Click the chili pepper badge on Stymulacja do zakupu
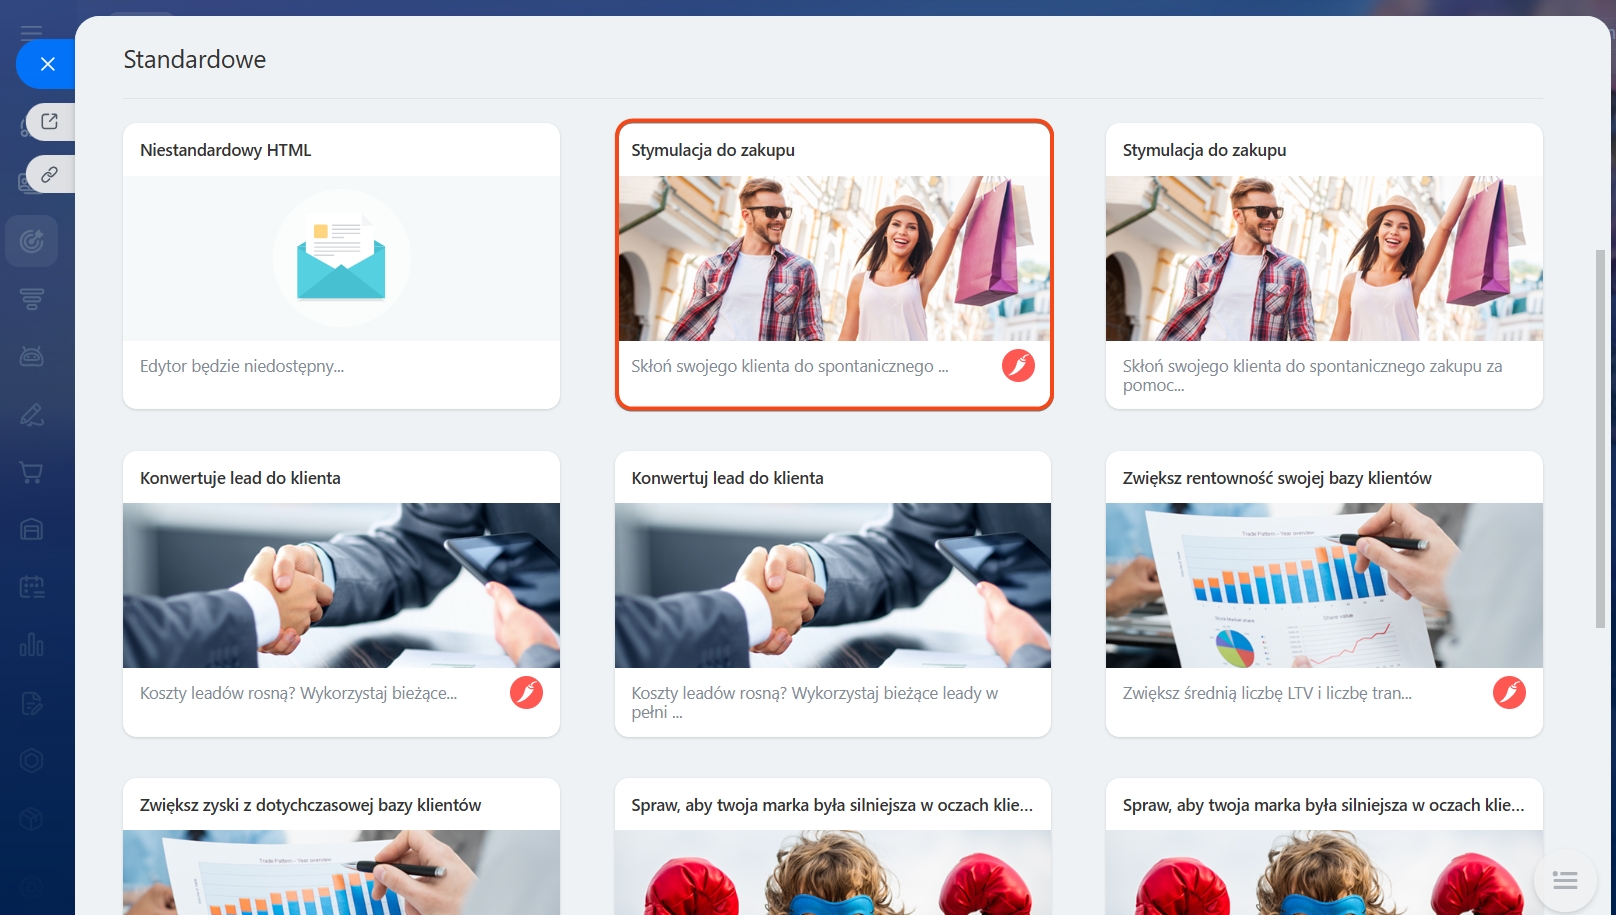 (1018, 366)
